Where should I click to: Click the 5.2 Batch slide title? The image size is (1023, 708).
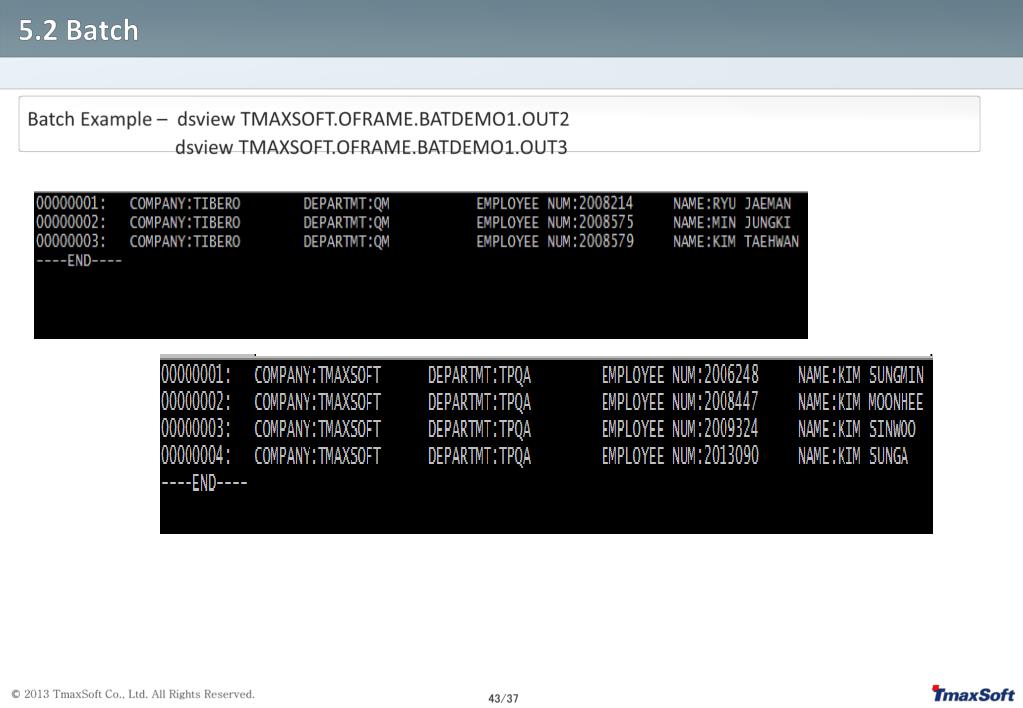point(78,31)
